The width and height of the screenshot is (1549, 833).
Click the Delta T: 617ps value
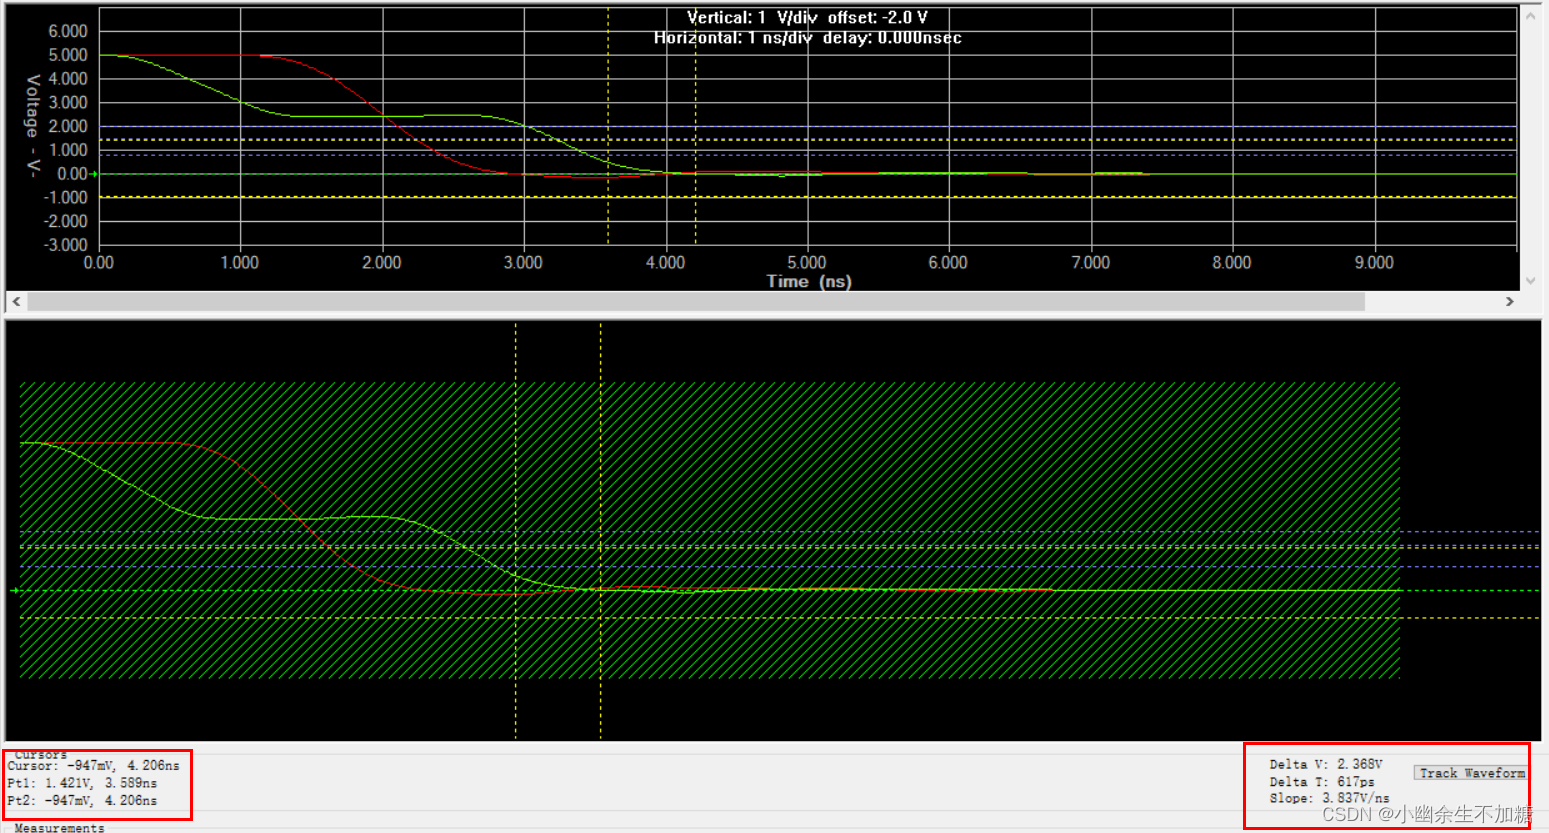point(1322,782)
